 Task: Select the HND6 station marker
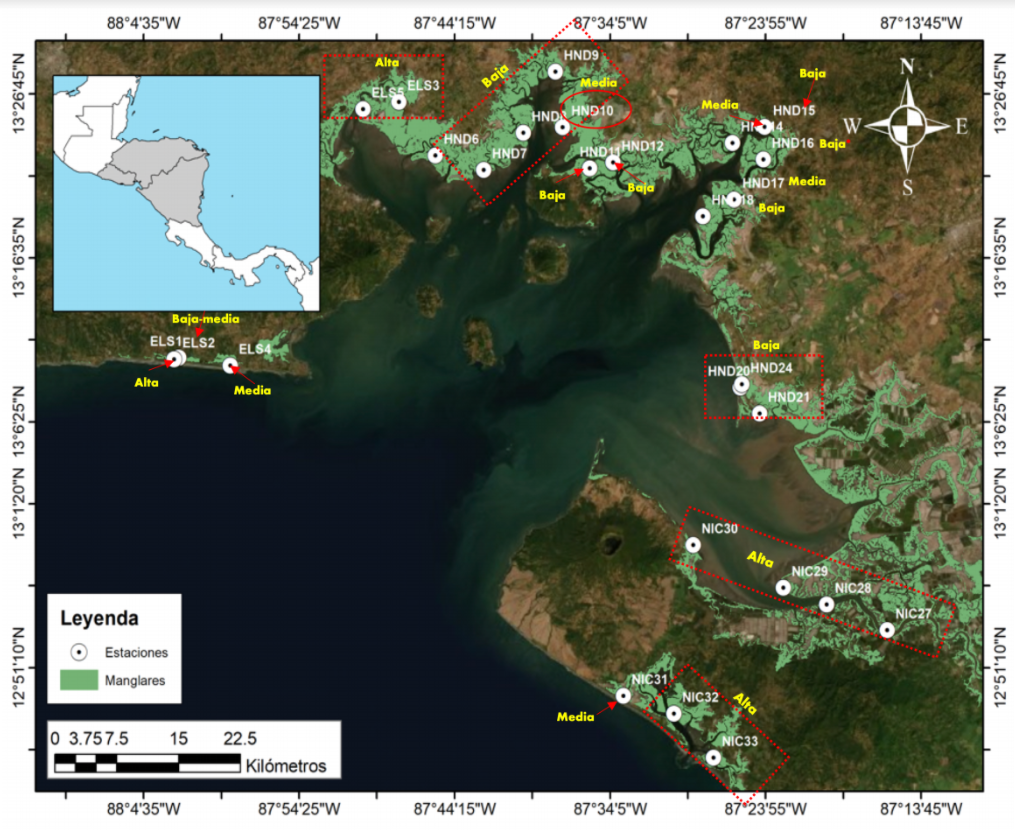tap(435, 155)
